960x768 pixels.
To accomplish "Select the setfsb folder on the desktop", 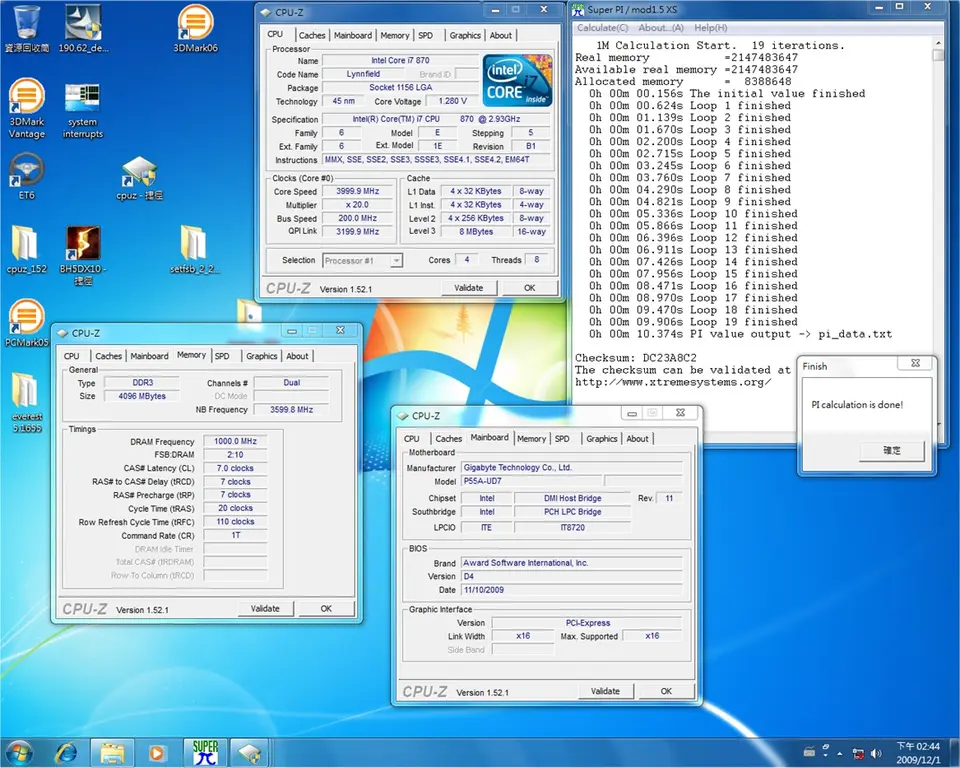I will coord(194,244).
